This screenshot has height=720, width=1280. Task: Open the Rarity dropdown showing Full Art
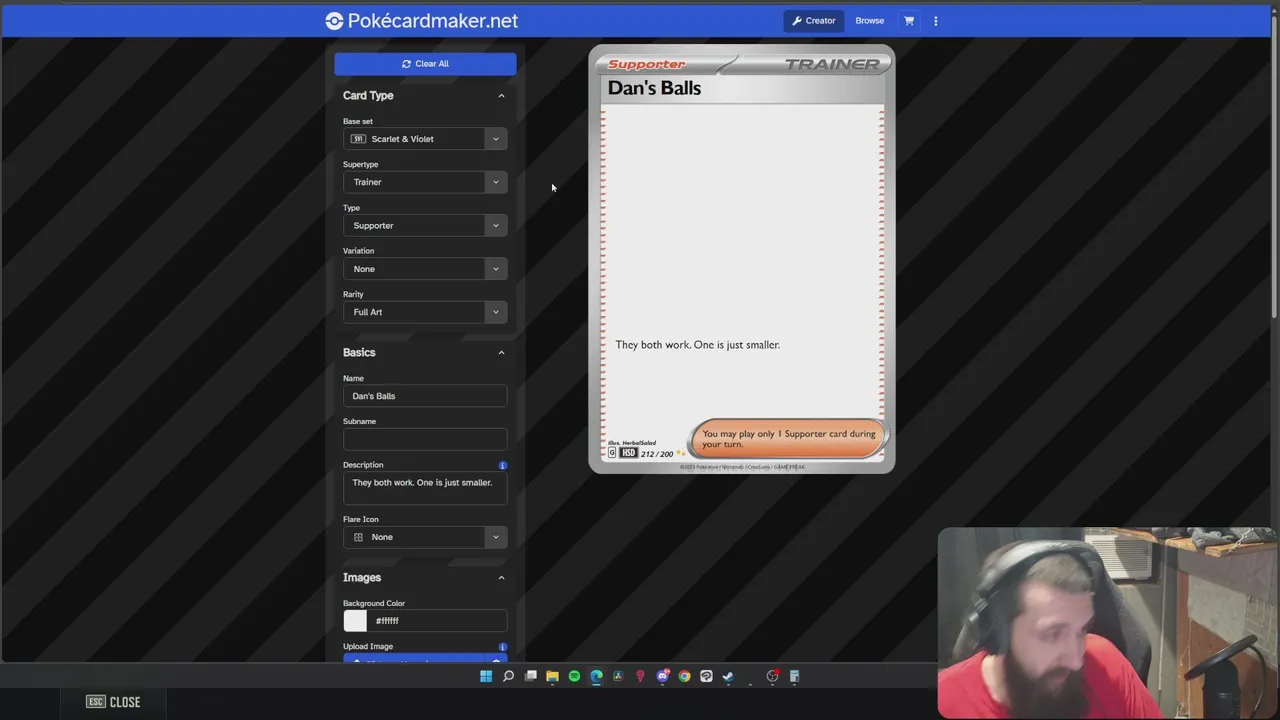425,312
